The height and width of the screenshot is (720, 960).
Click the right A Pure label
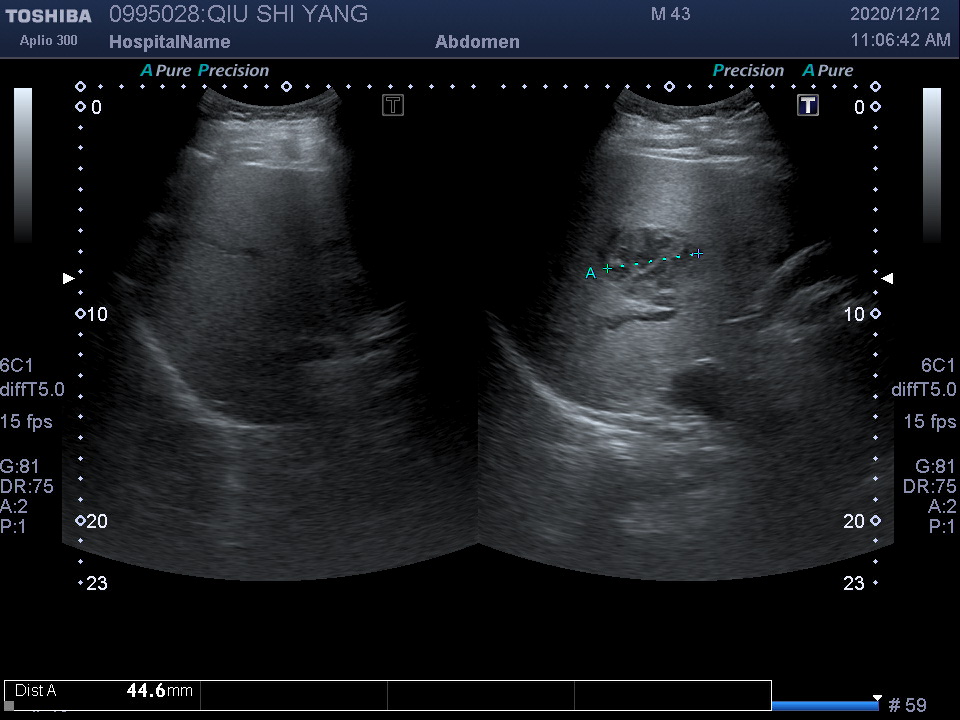pos(828,70)
